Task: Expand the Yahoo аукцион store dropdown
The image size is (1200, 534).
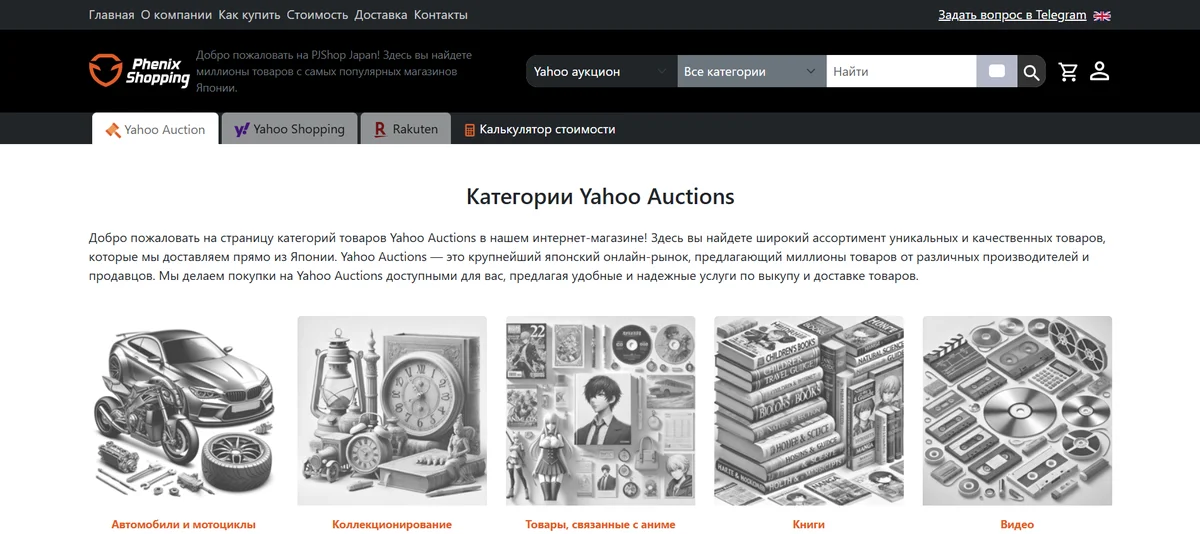Action: tap(602, 72)
